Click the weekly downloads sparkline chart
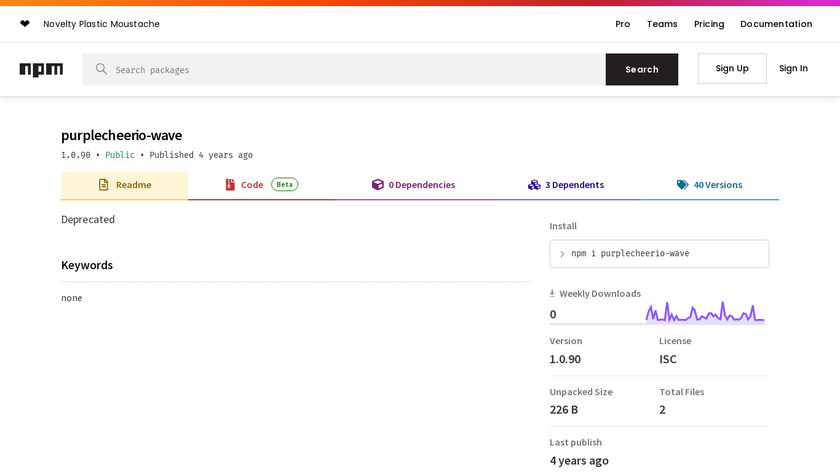 coord(705,313)
